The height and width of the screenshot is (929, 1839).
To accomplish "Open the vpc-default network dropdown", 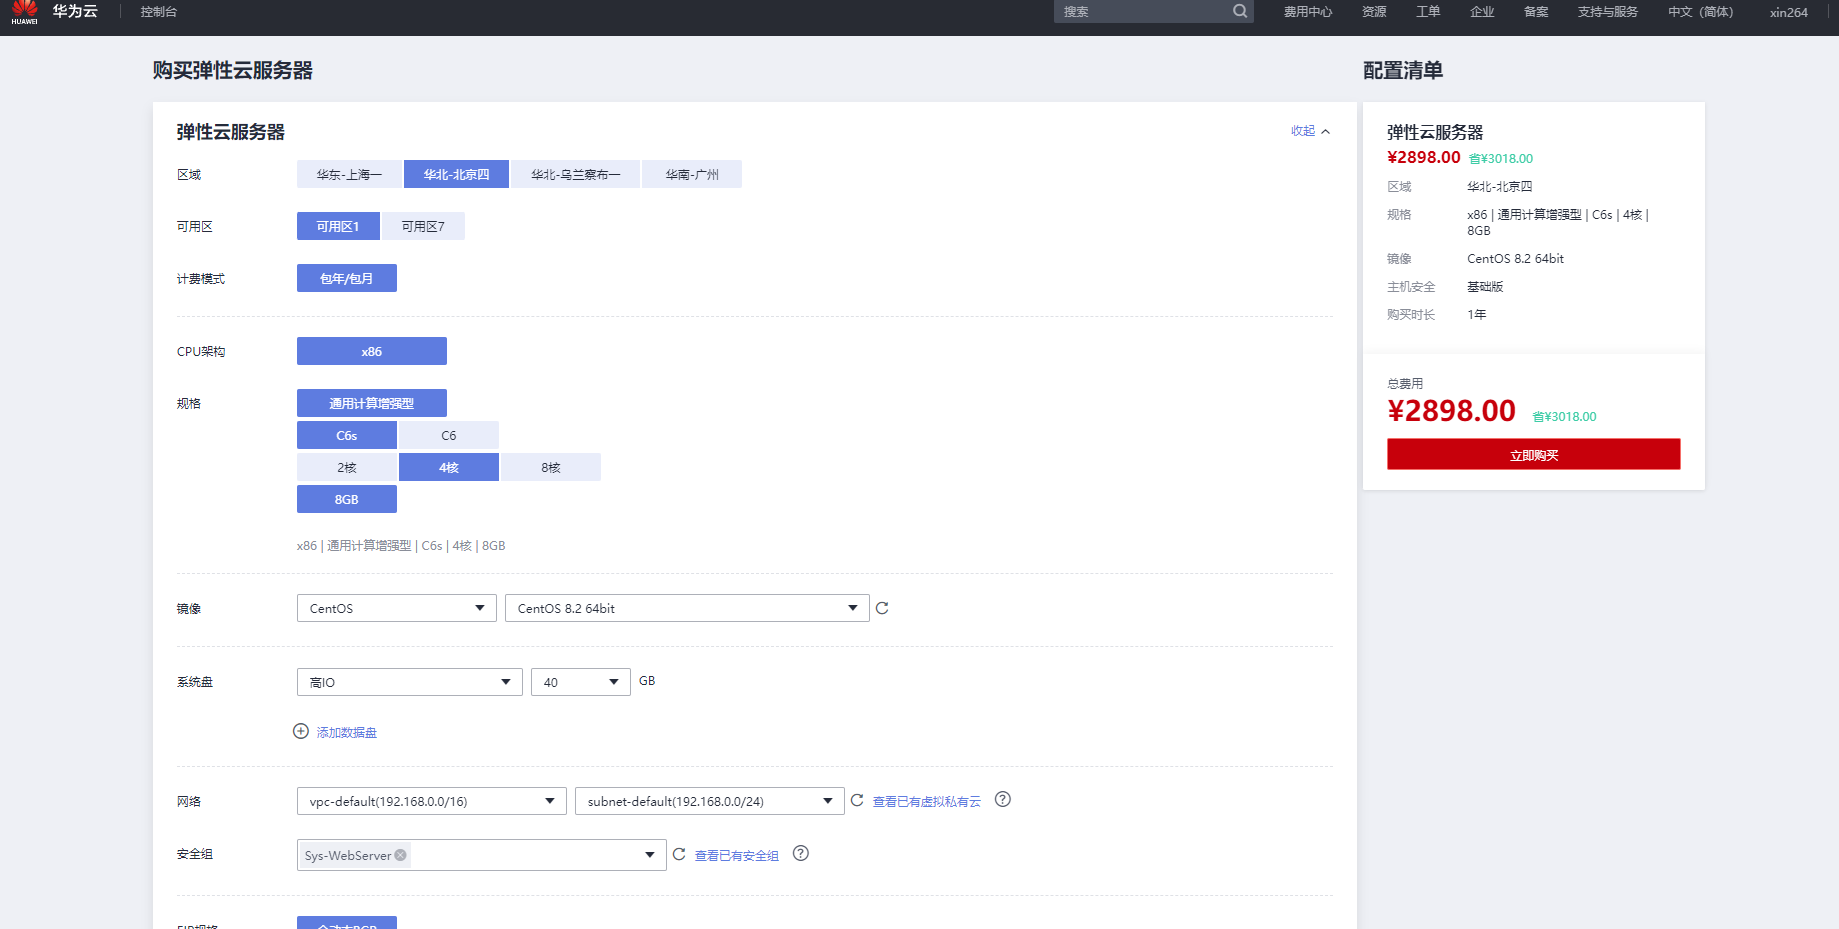I will tap(432, 801).
